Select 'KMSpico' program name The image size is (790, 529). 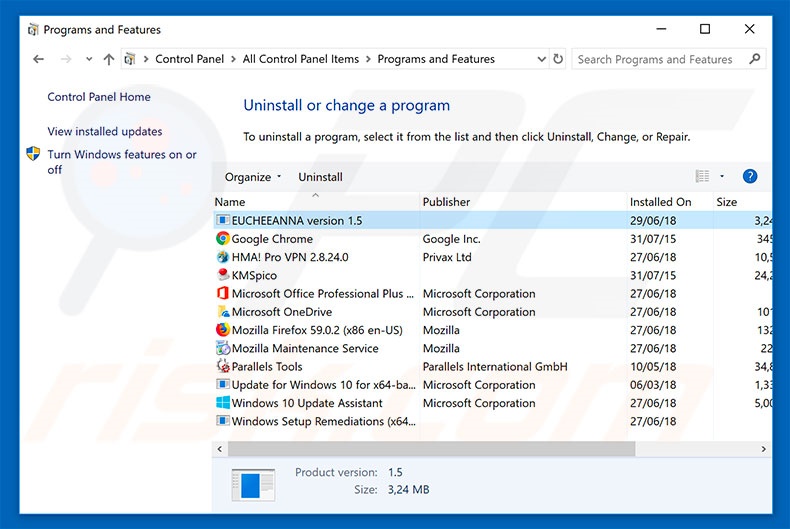pos(254,276)
